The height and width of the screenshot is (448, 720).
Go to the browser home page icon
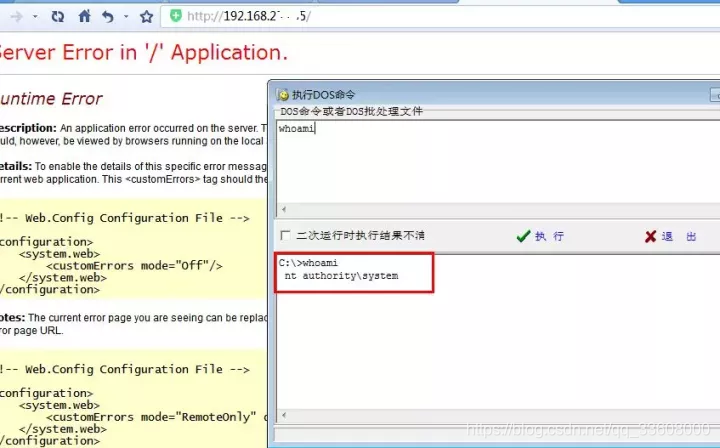pos(84,17)
